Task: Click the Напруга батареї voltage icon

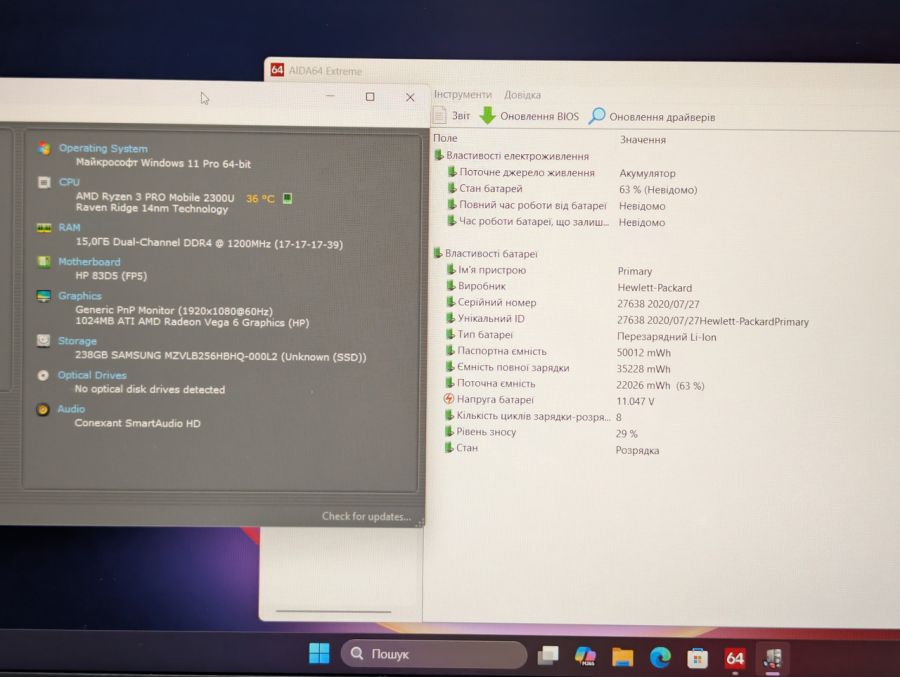Action: [x=448, y=399]
